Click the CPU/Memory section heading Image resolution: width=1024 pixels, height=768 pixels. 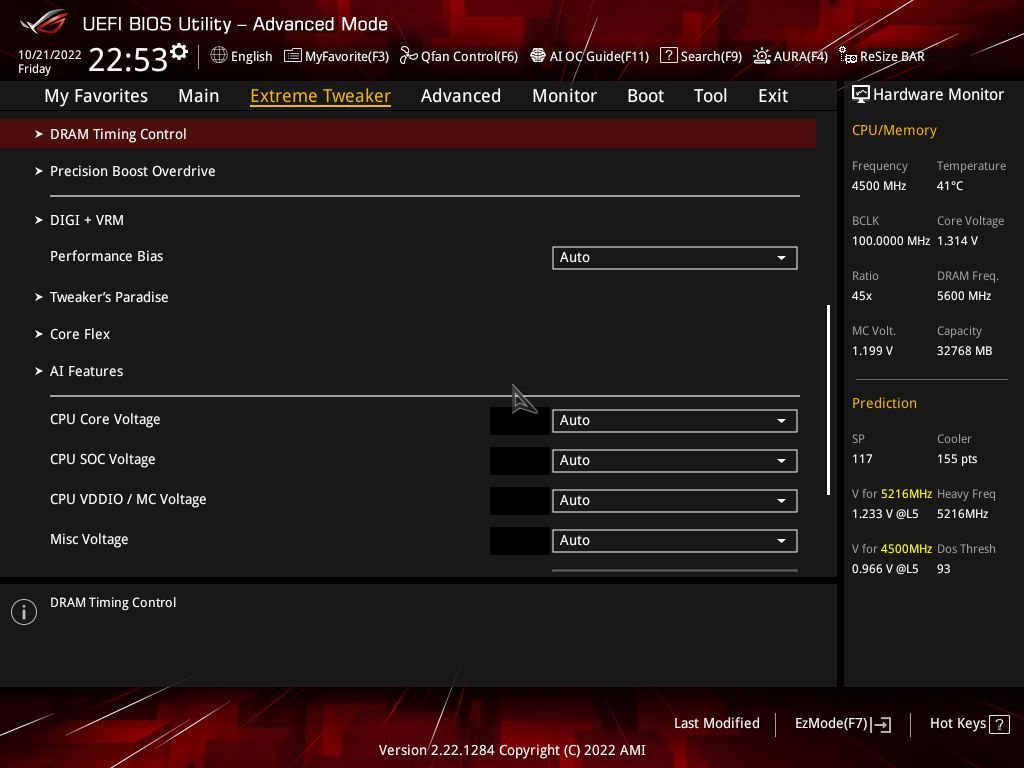coord(894,130)
